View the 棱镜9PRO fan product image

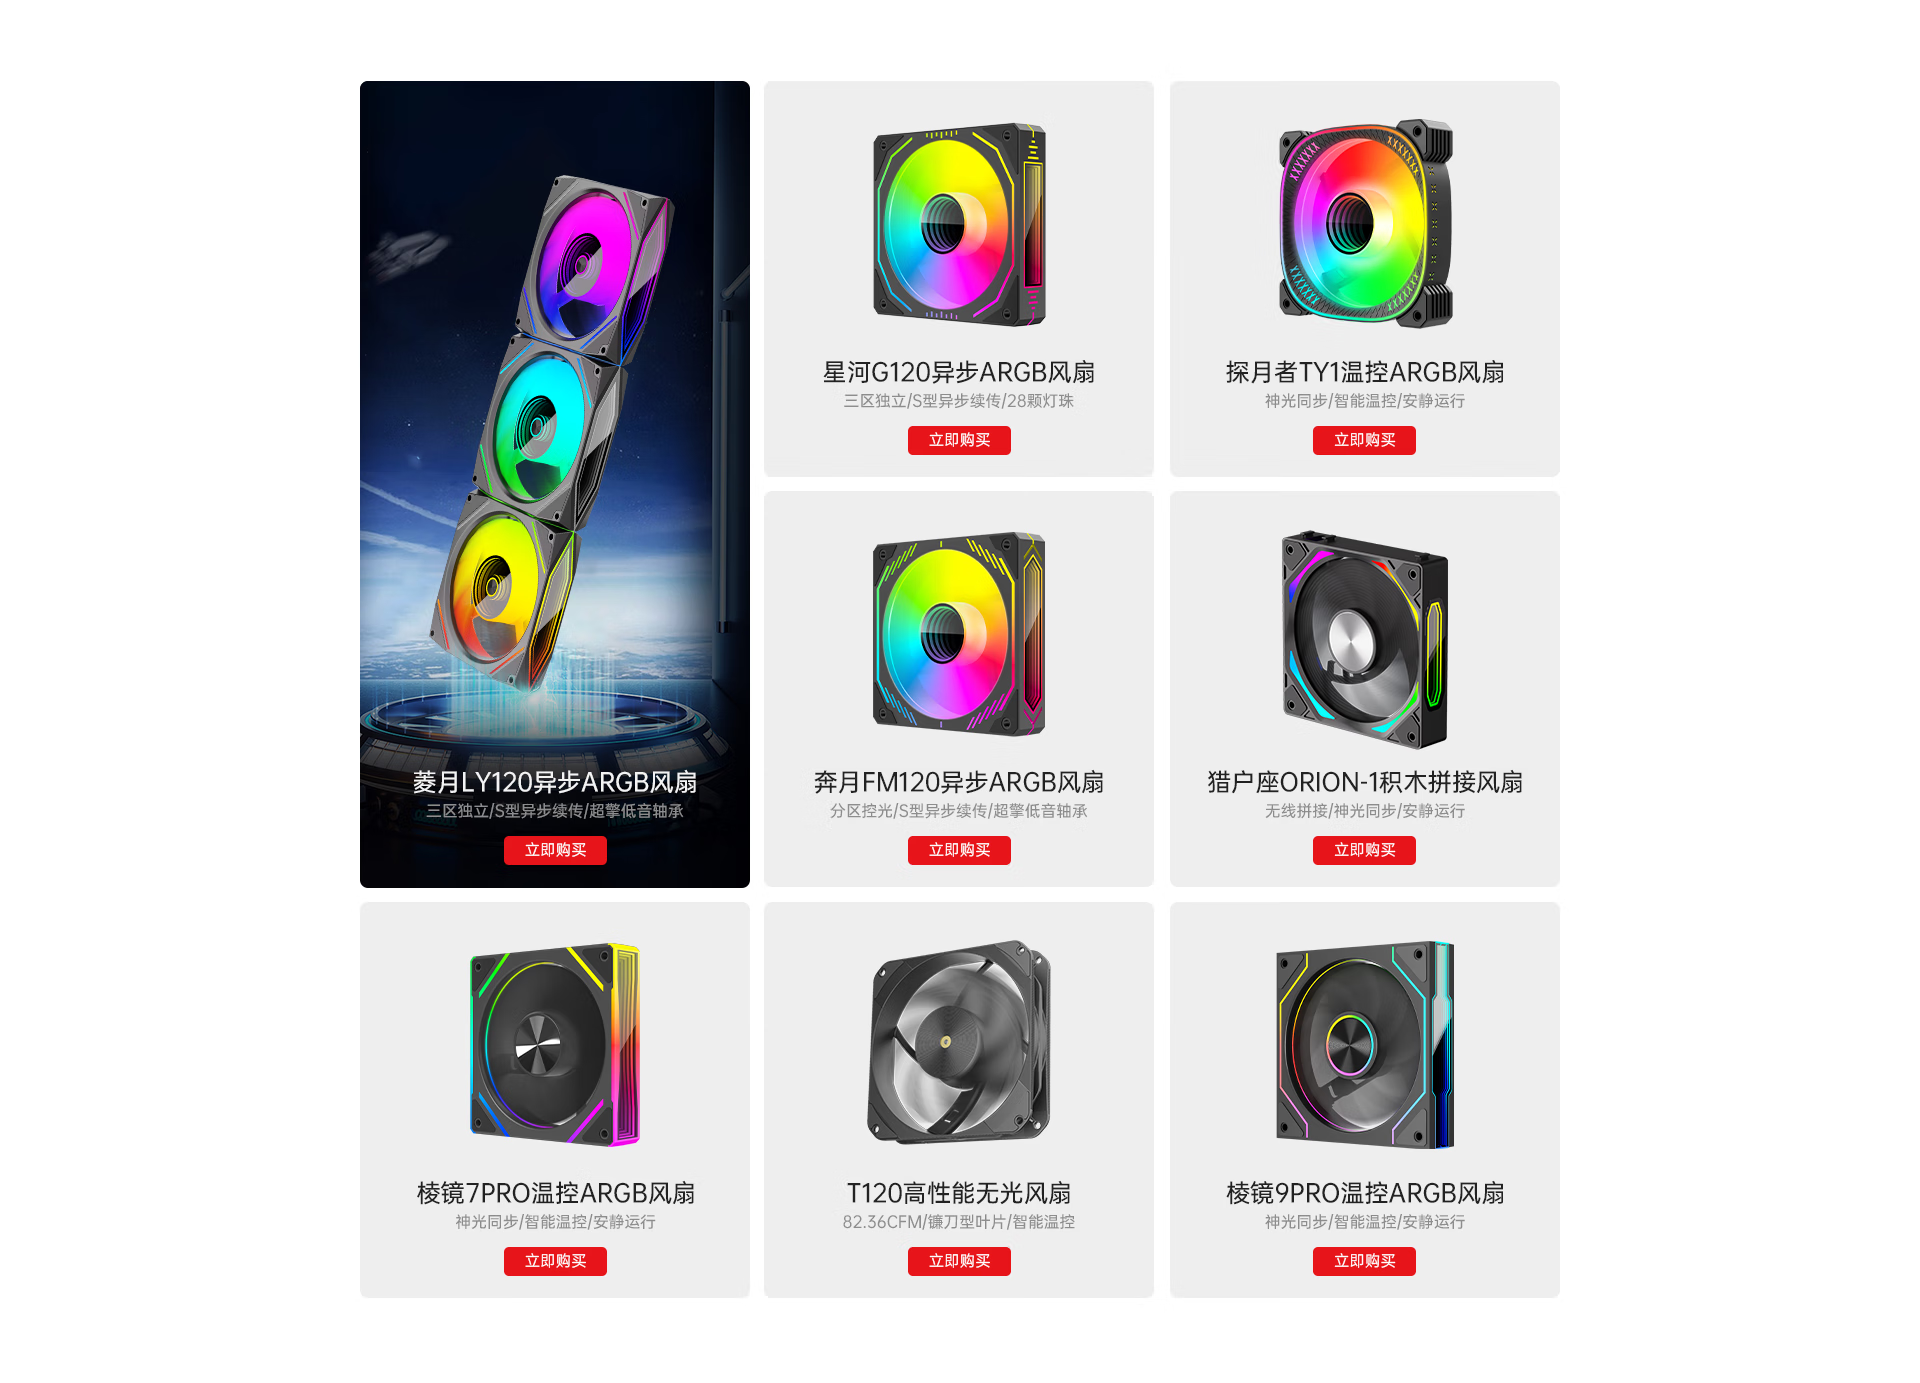(1365, 1044)
